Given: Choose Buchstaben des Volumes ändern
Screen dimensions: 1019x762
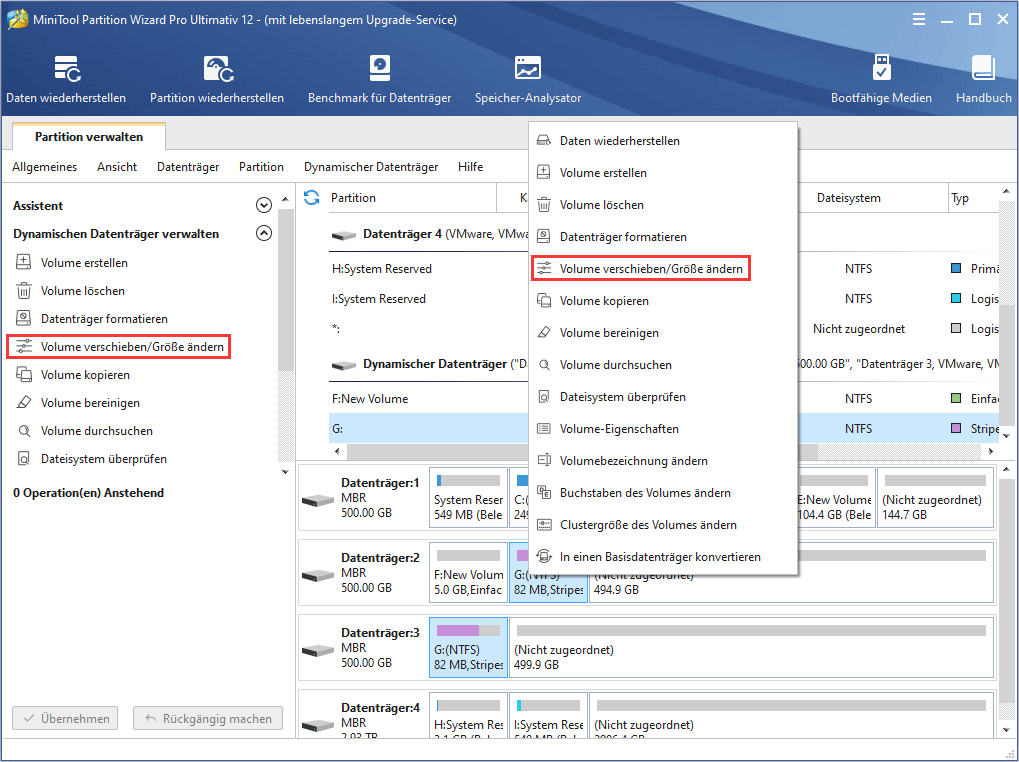Looking at the screenshot, I should click(x=663, y=492).
